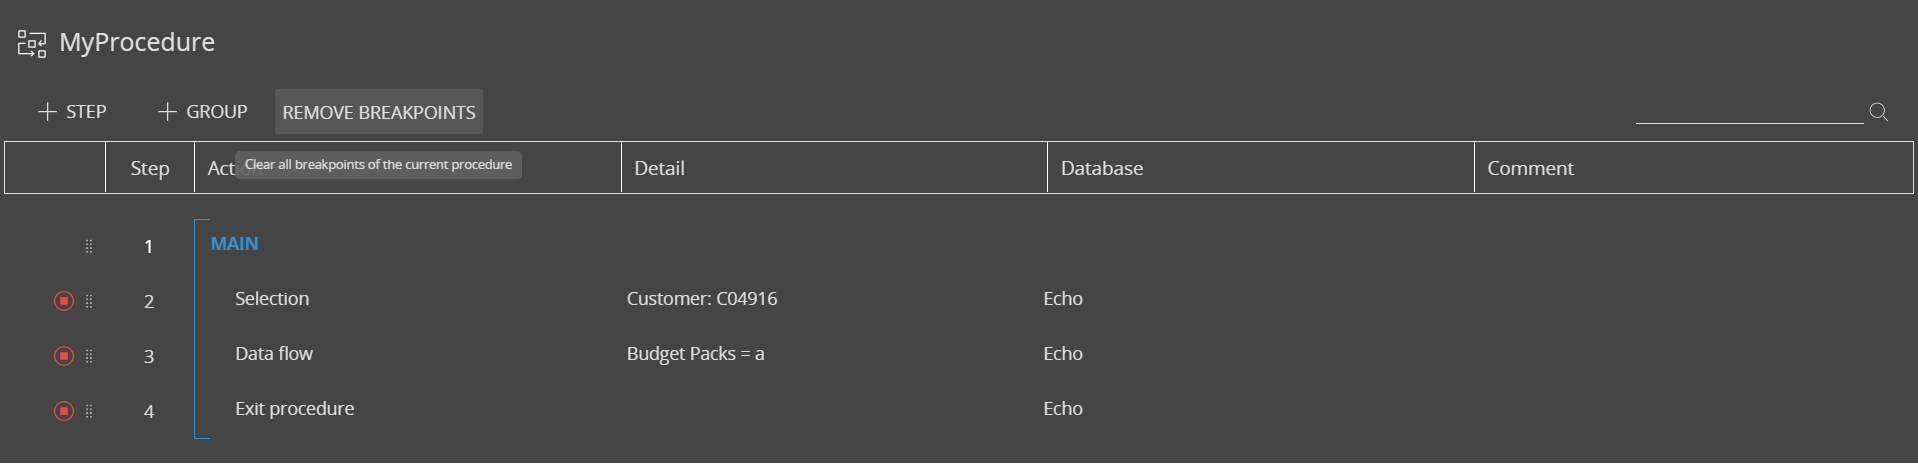Click the Detail column header
Image resolution: width=1918 pixels, height=464 pixels.
(834, 168)
